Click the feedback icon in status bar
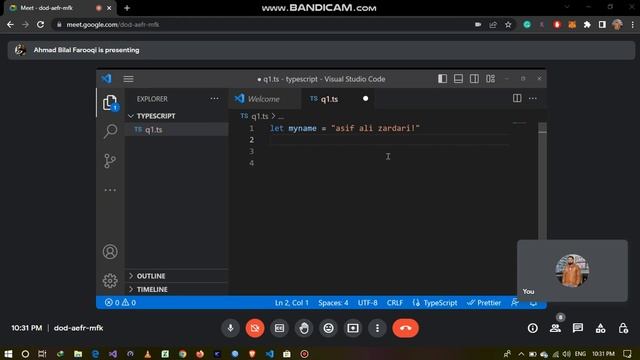 (x=515, y=302)
